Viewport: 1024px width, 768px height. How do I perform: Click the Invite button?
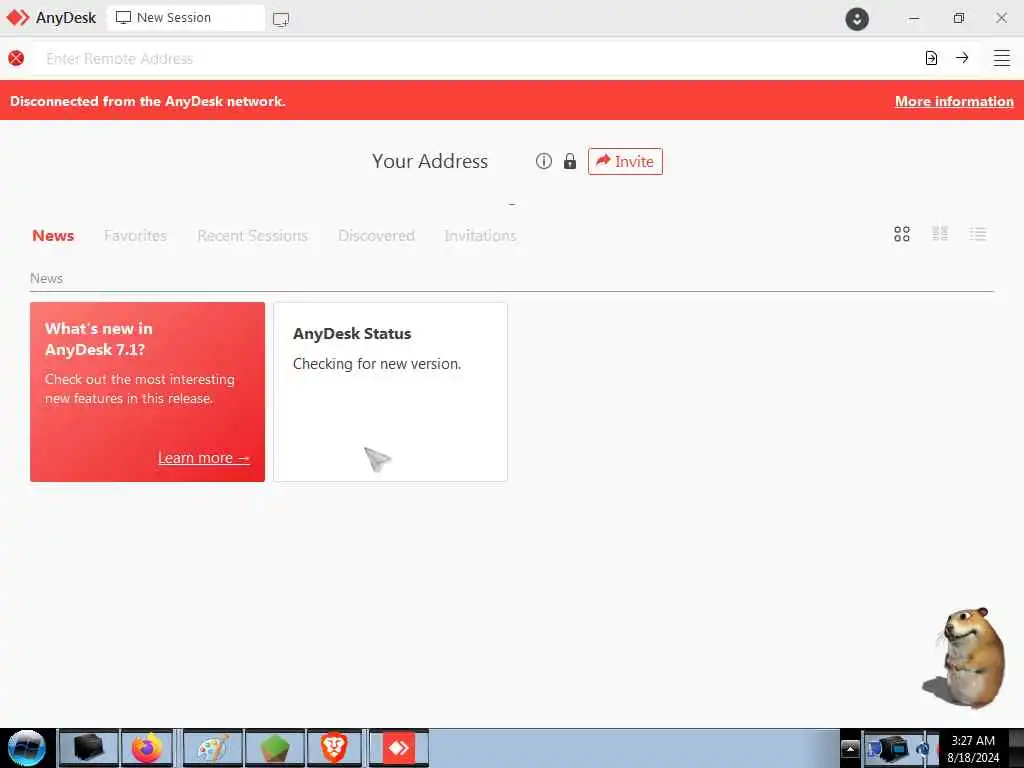pyautogui.click(x=625, y=161)
